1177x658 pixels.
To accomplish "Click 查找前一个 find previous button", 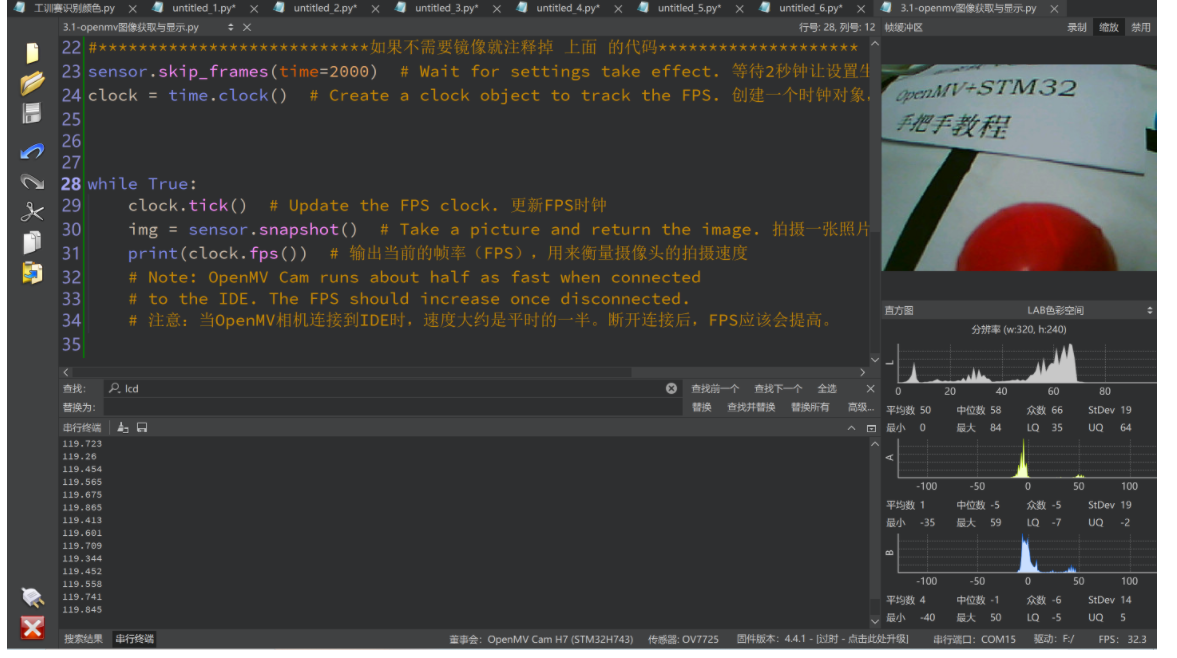I will 715,388.
